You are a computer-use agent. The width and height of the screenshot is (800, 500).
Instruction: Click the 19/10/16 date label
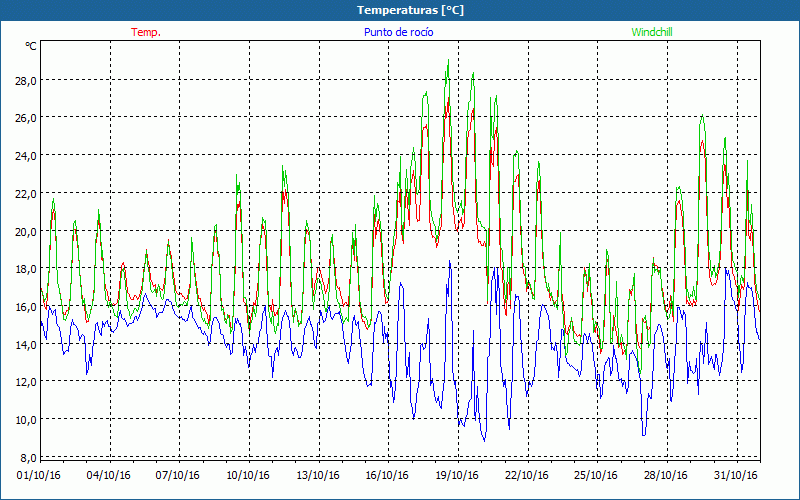click(x=457, y=476)
